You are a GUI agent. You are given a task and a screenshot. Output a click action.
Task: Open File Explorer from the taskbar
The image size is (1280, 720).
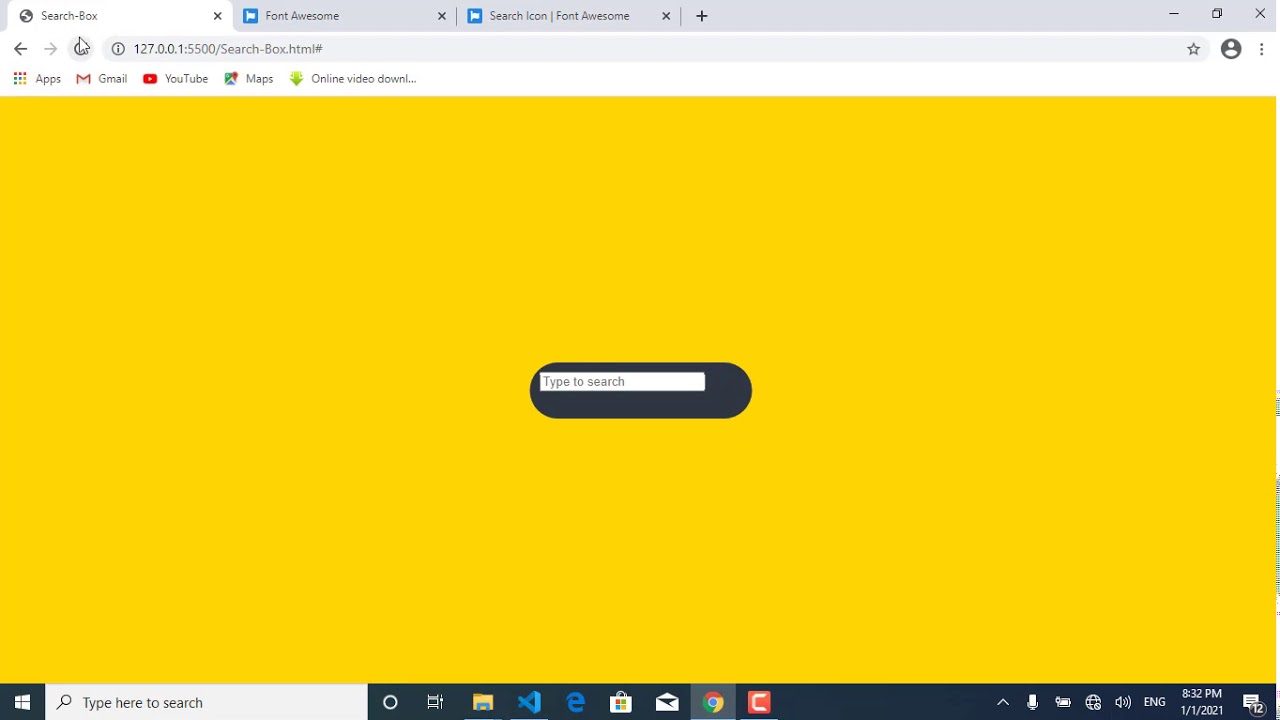[483, 702]
